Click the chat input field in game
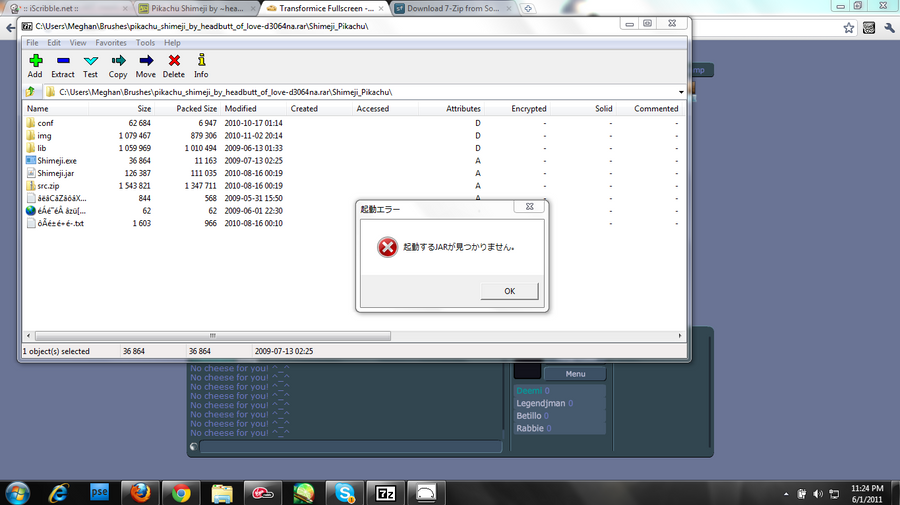900x505 pixels. pos(351,446)
